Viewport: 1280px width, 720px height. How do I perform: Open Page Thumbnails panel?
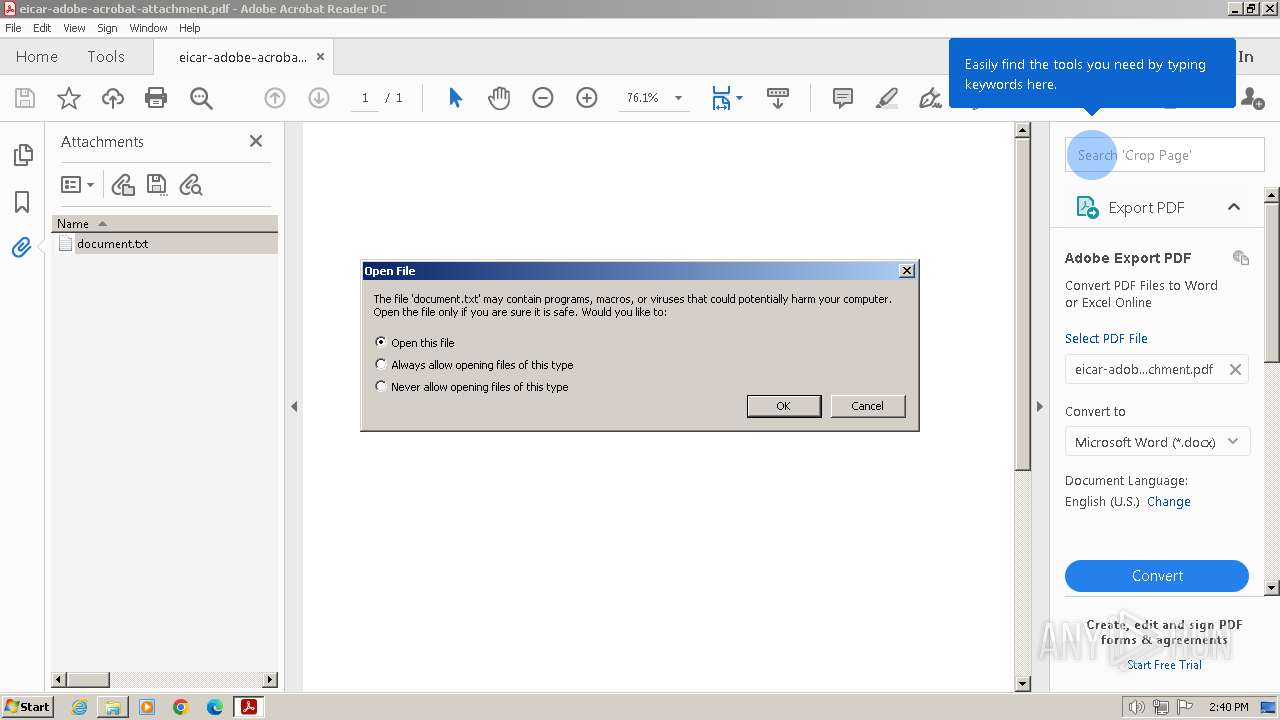22,155
